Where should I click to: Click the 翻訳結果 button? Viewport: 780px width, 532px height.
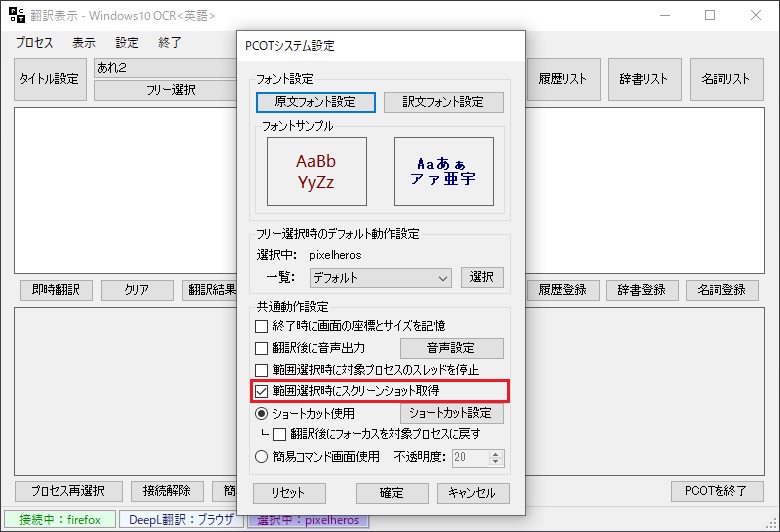[210, 290]
